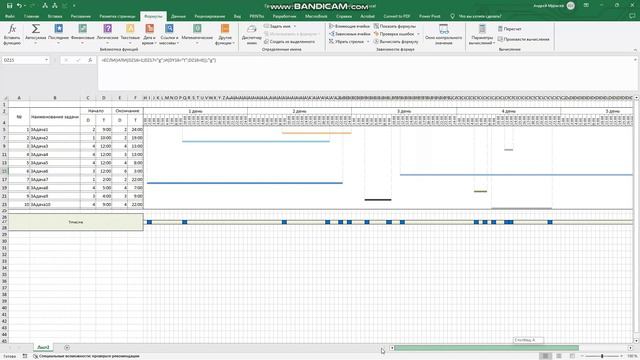Open the Insert (Вставка) tab
This screenshot has height=360, width=640.
click(55, 16)
